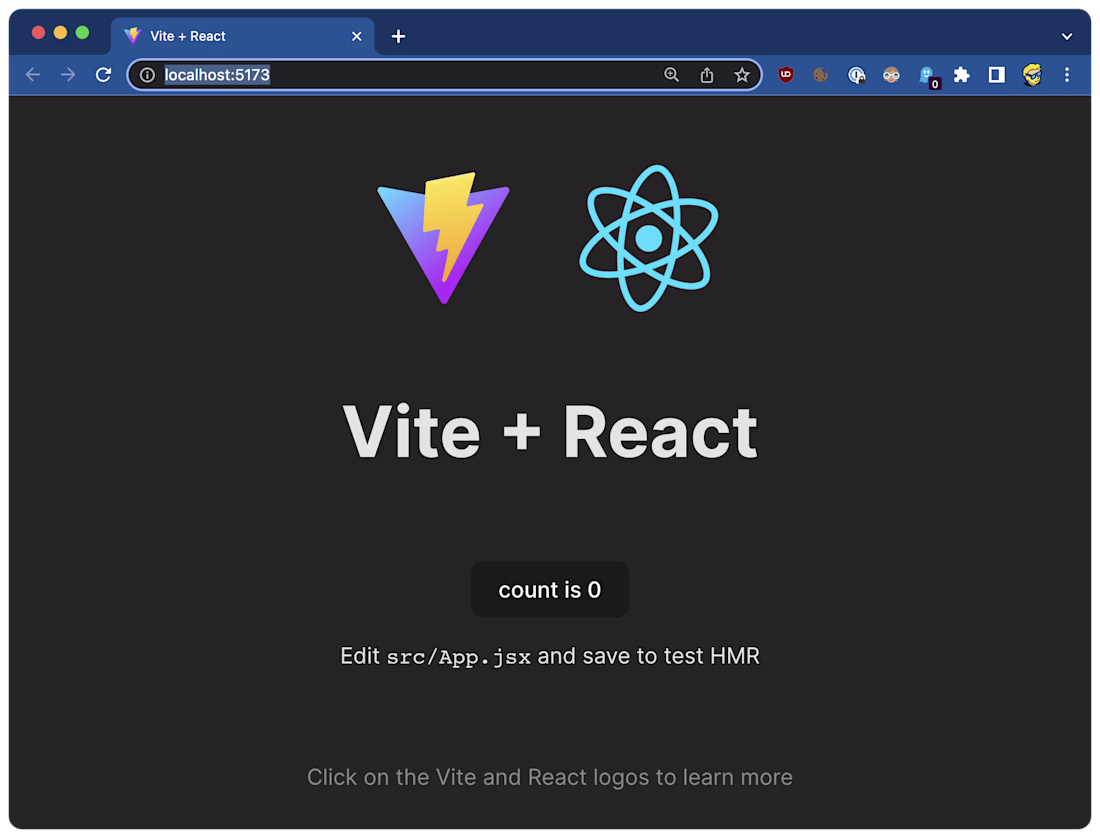Go forward with the forward arrow
Viewport: 1100px width, 838px height.
click(x=68, y=74)
